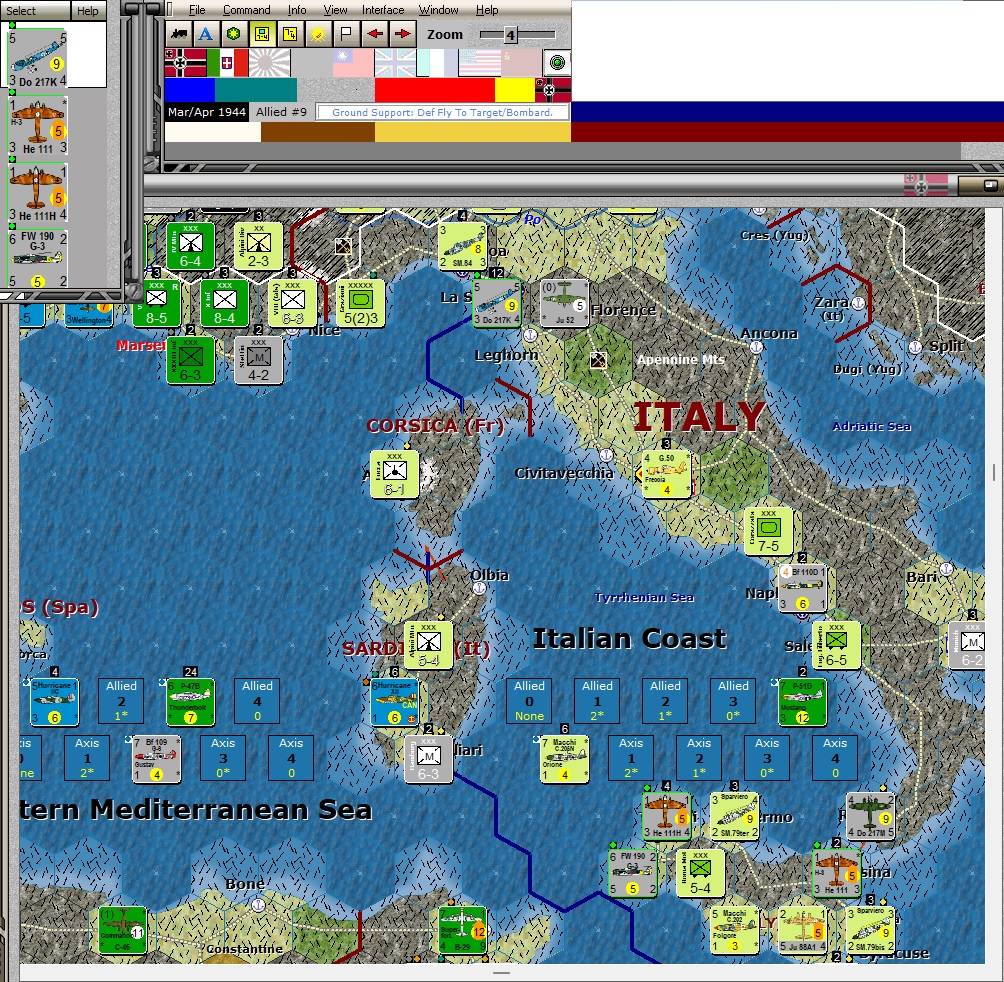Open the Select menu in the unit panel
The image size is (1004, 982).
[22, 10]
